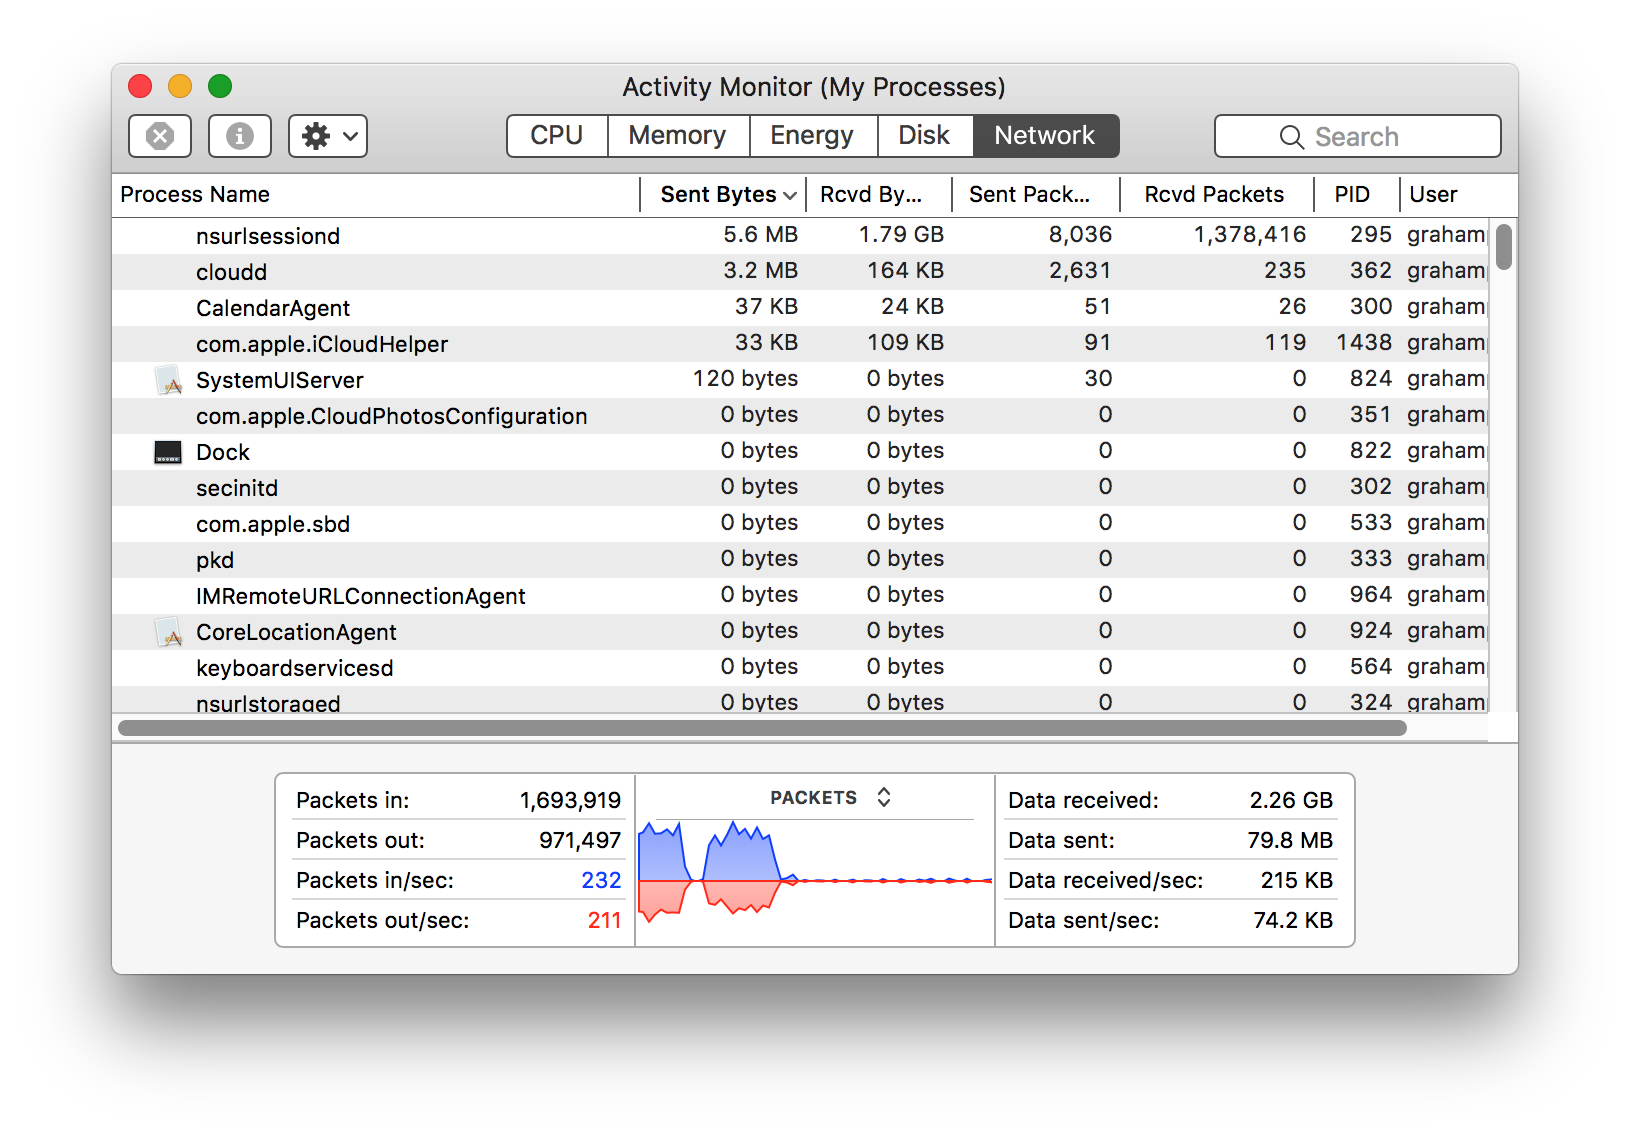Select the SystemUIServer process name

pyautogui.click(x=279, y=380)
